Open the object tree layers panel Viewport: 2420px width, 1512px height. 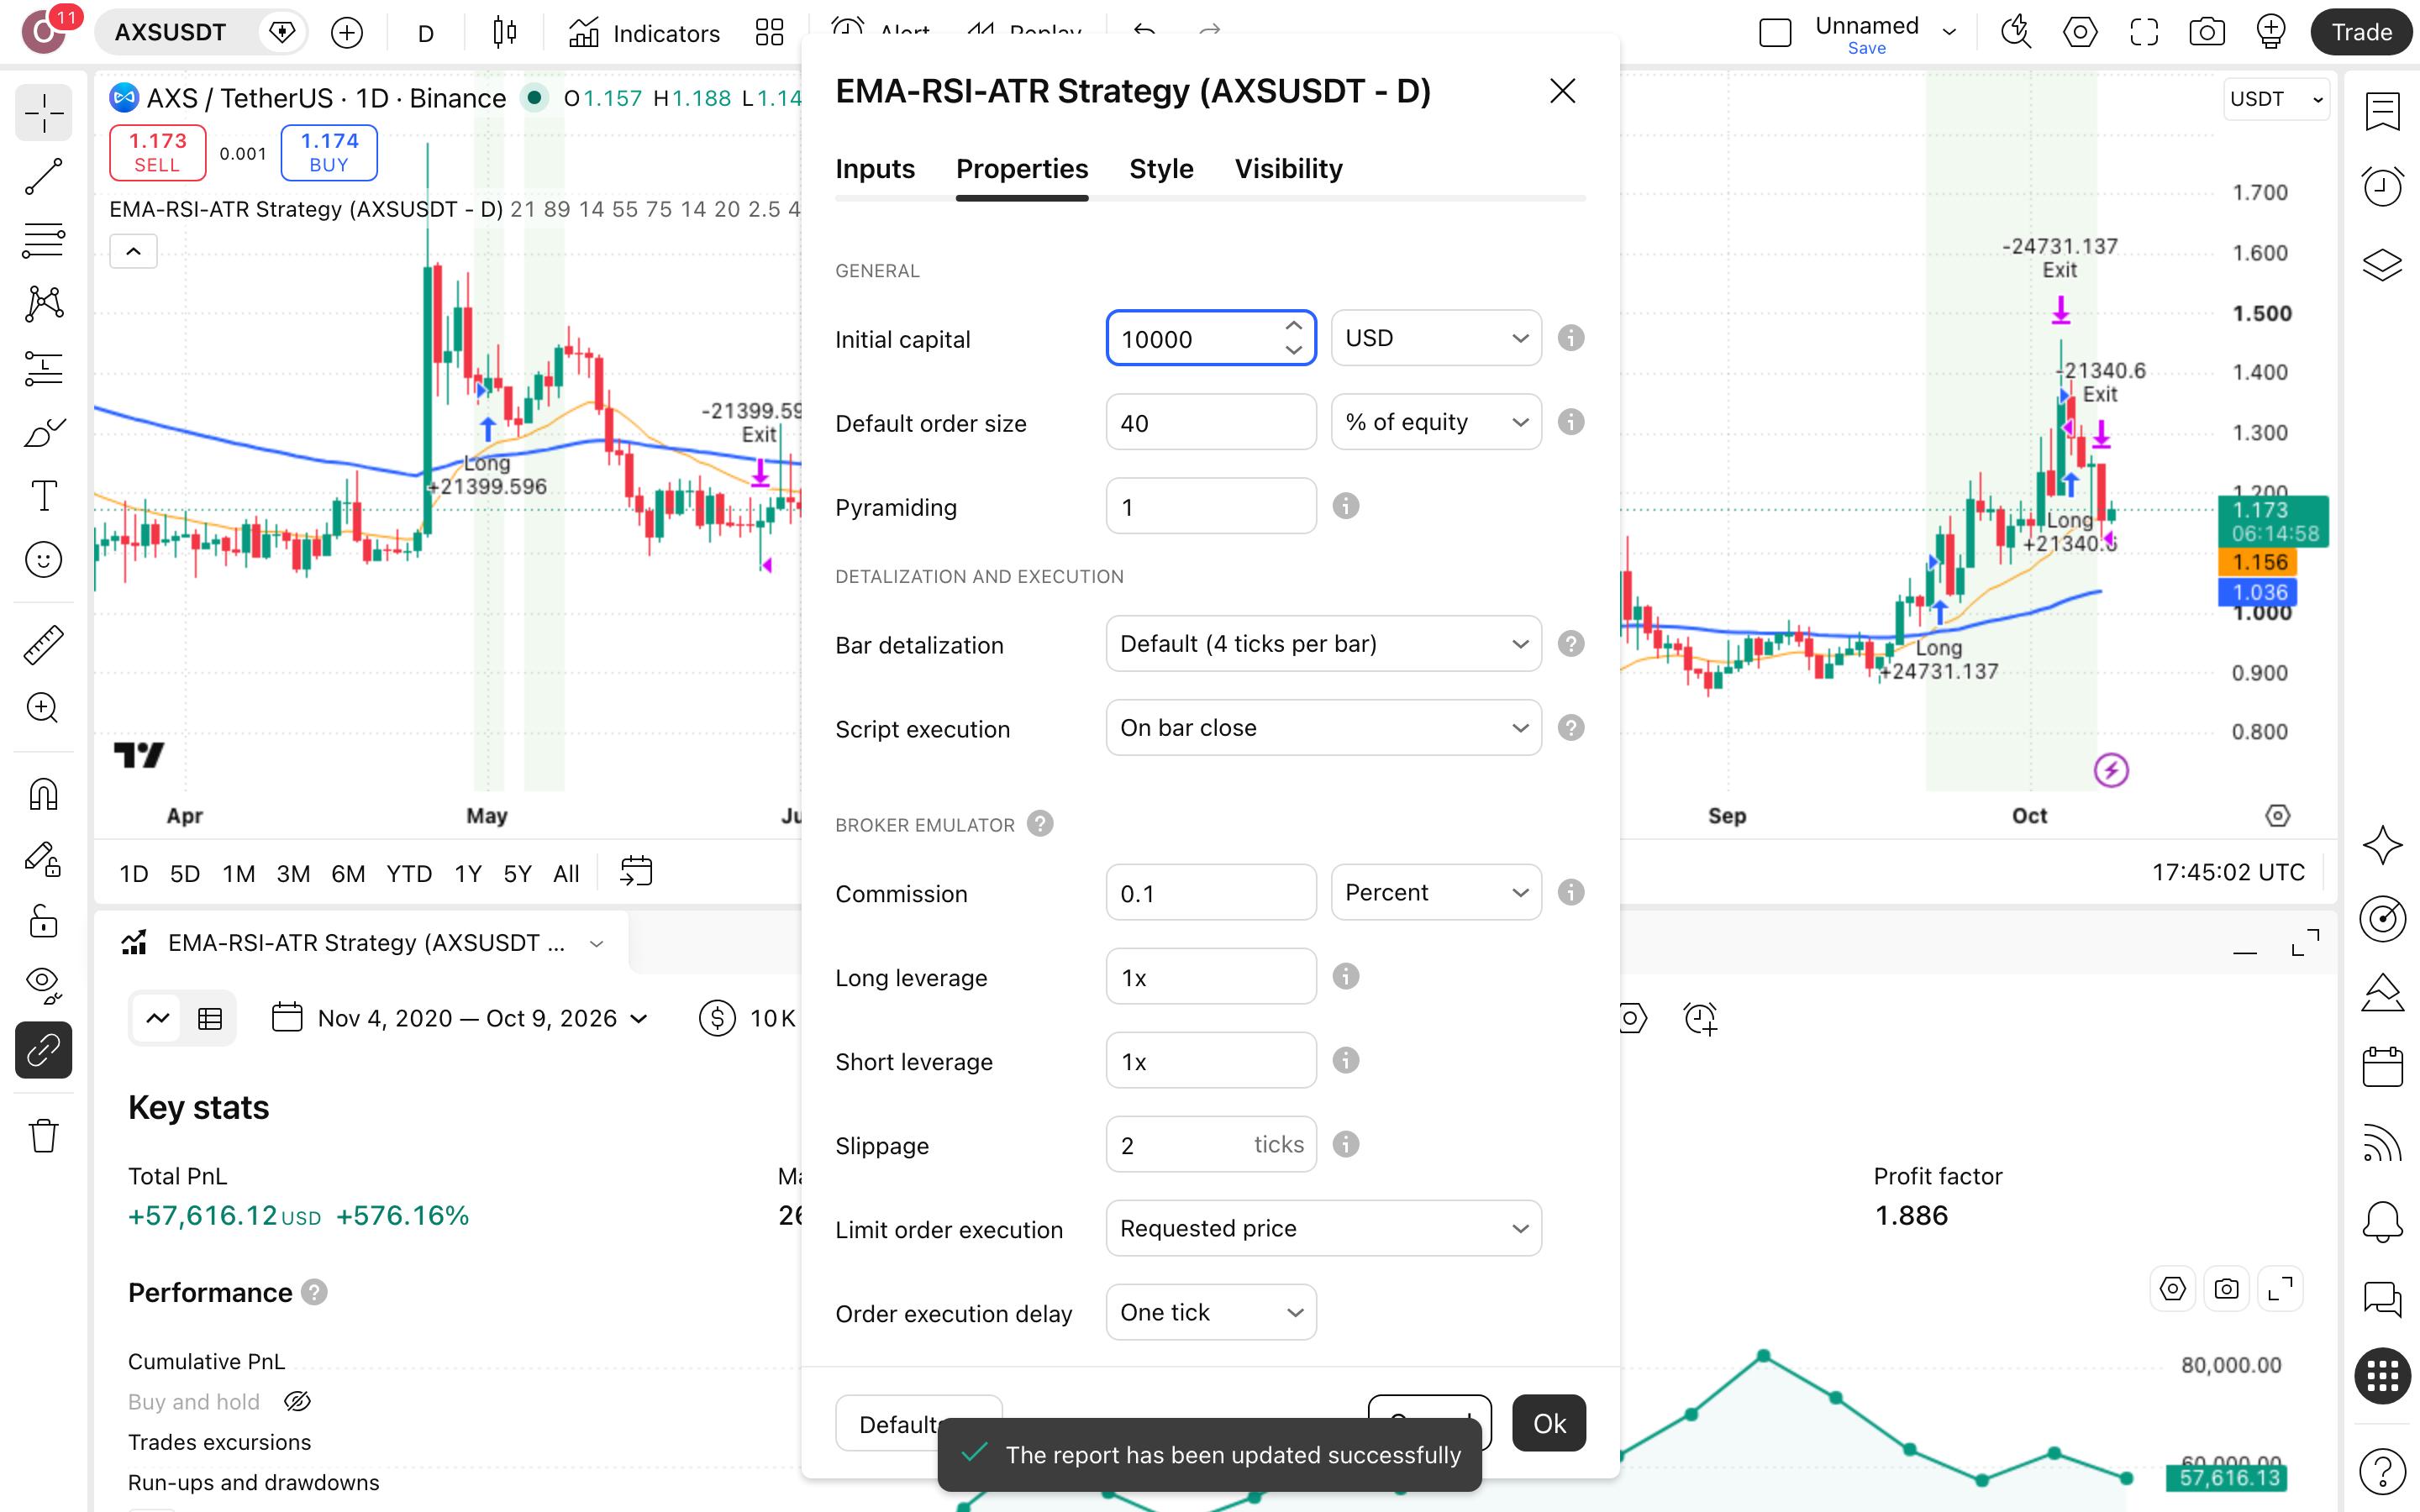point(2383,265)
